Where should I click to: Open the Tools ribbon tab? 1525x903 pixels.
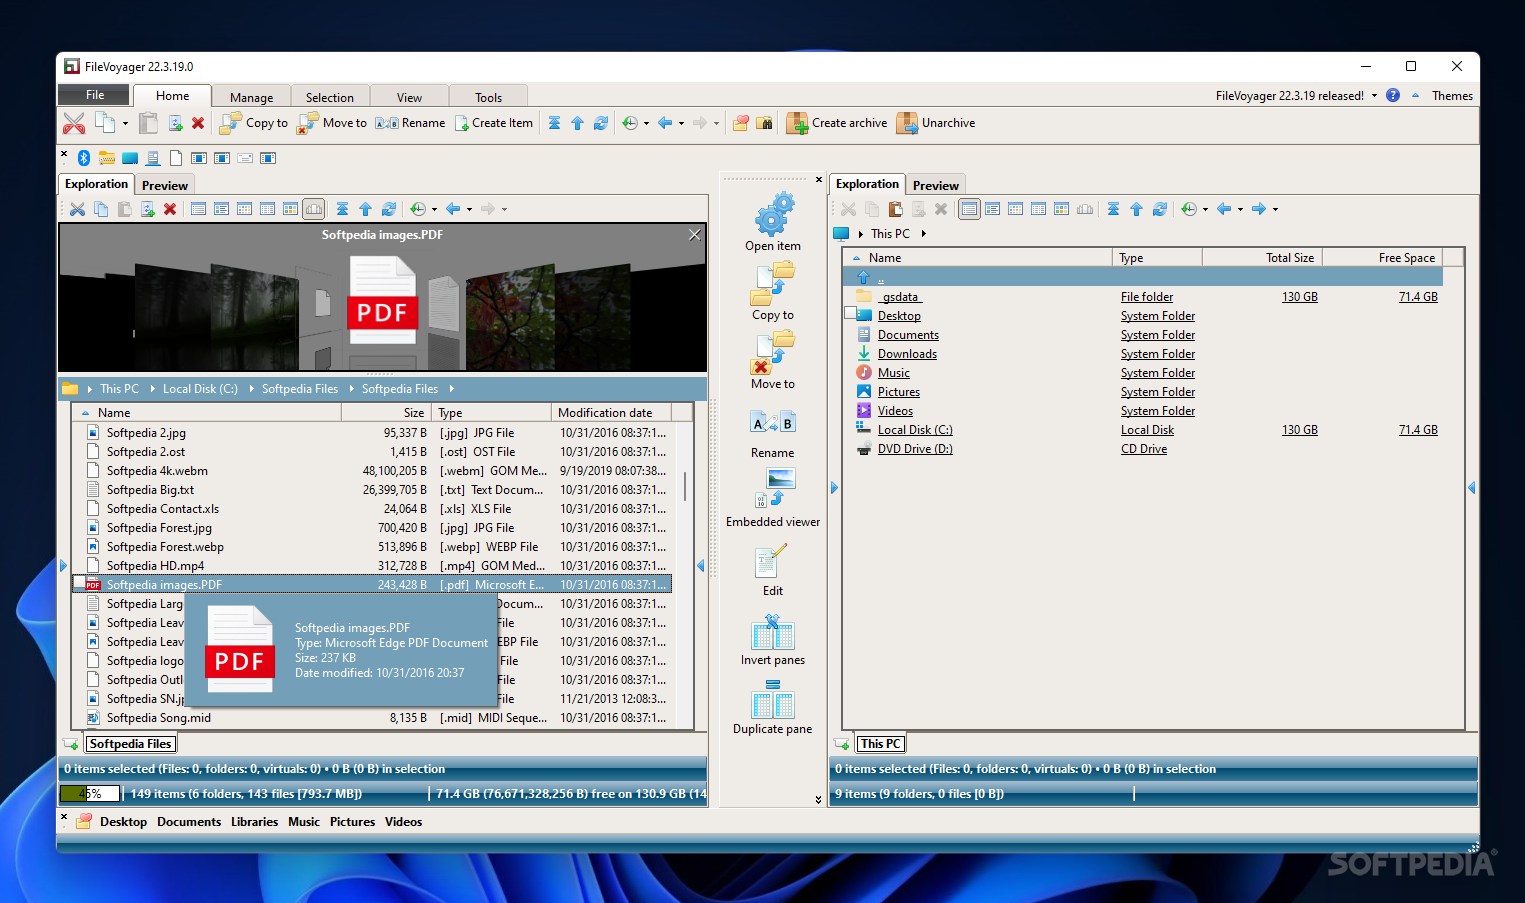[x=488, y=97]
